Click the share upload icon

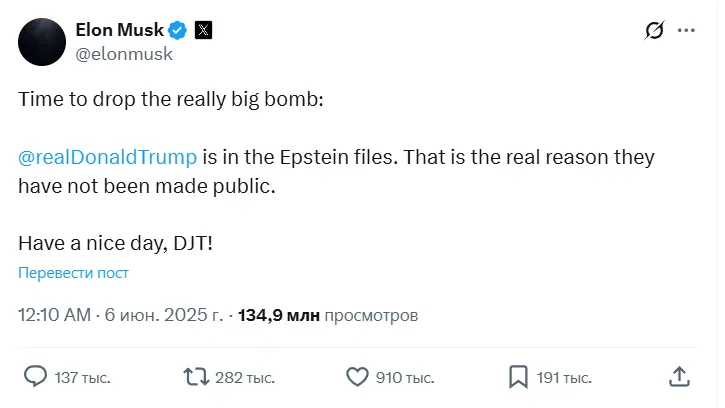[679, 377]
